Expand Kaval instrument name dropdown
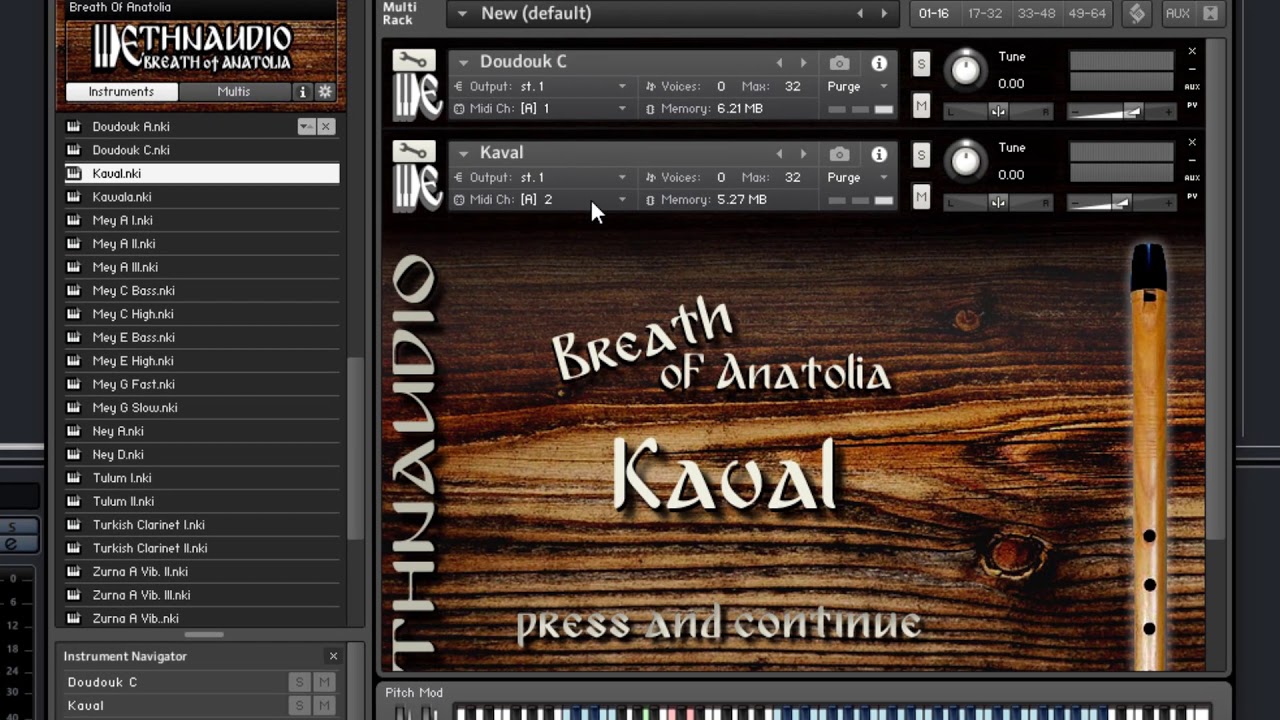1280x720 pixels. pos(463,154)
